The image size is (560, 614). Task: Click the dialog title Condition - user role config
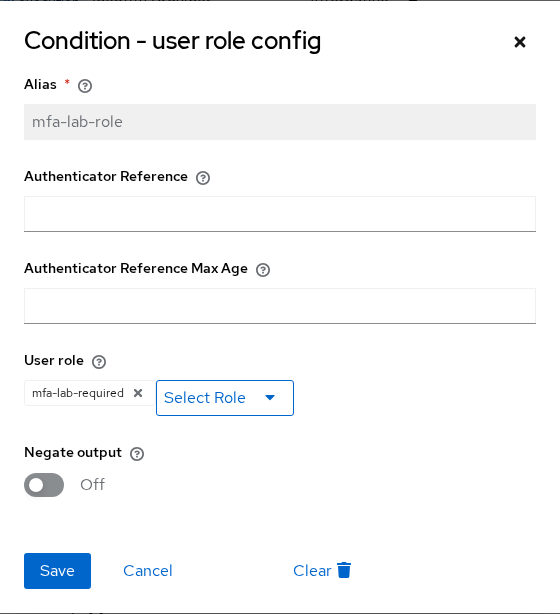point(173,41)
